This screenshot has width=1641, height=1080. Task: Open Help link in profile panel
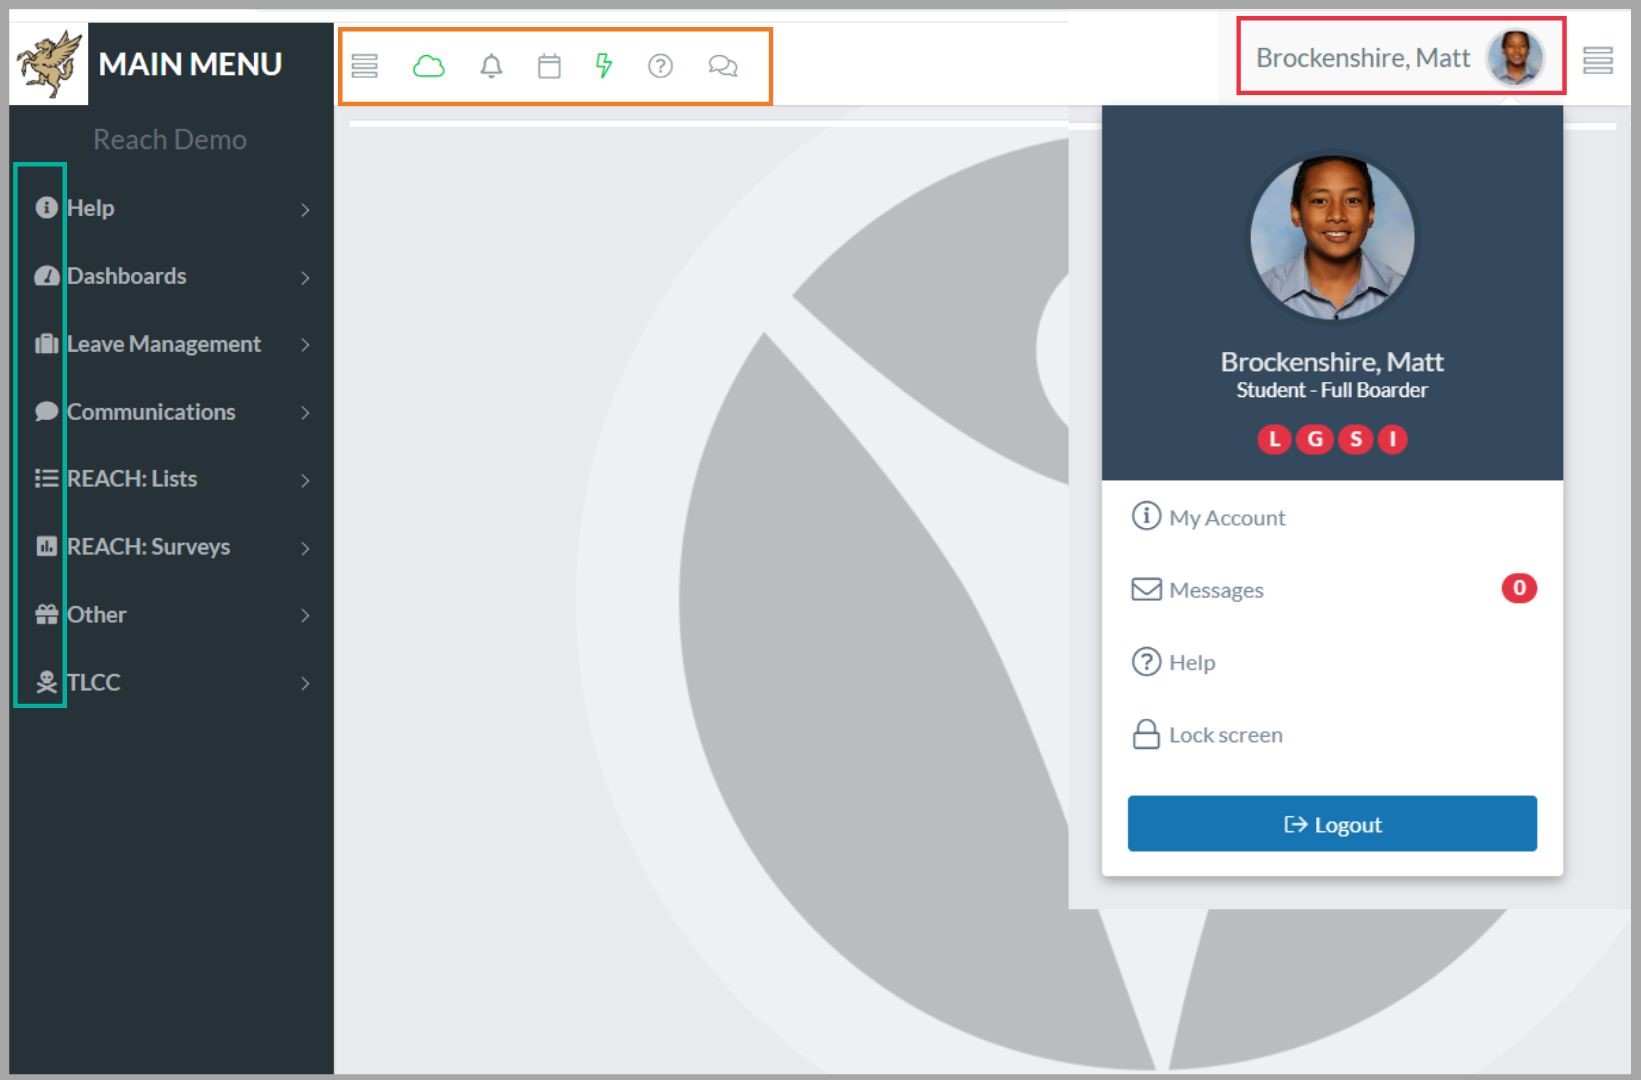pos(1192,662)
